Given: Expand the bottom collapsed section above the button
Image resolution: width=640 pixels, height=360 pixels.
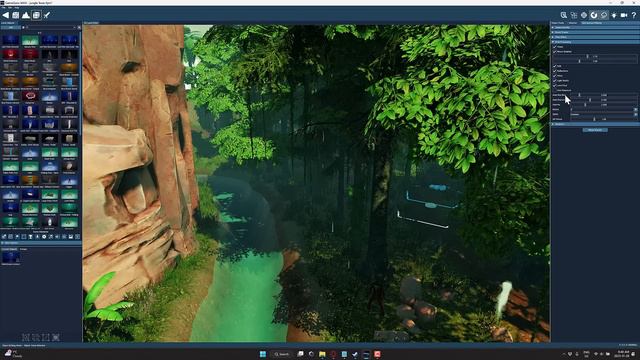Looking at the screenshot, I should coord(595,124).
